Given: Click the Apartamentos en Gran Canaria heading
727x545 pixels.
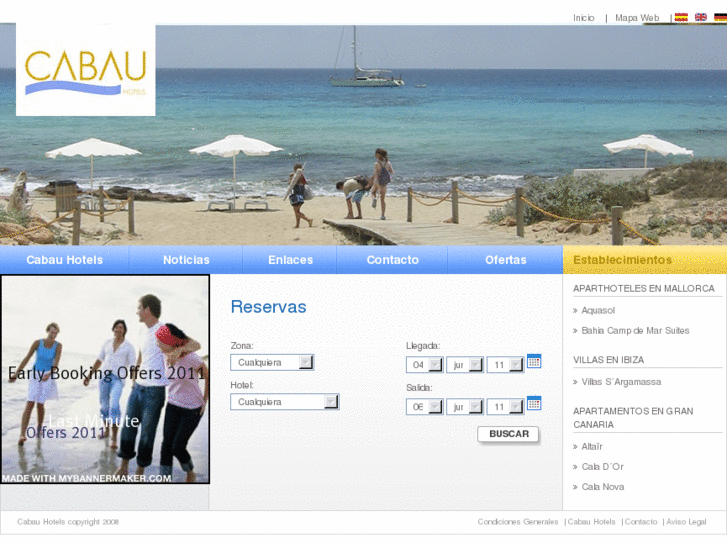Looking at the screenshot, I should click(x=633, y=418).
